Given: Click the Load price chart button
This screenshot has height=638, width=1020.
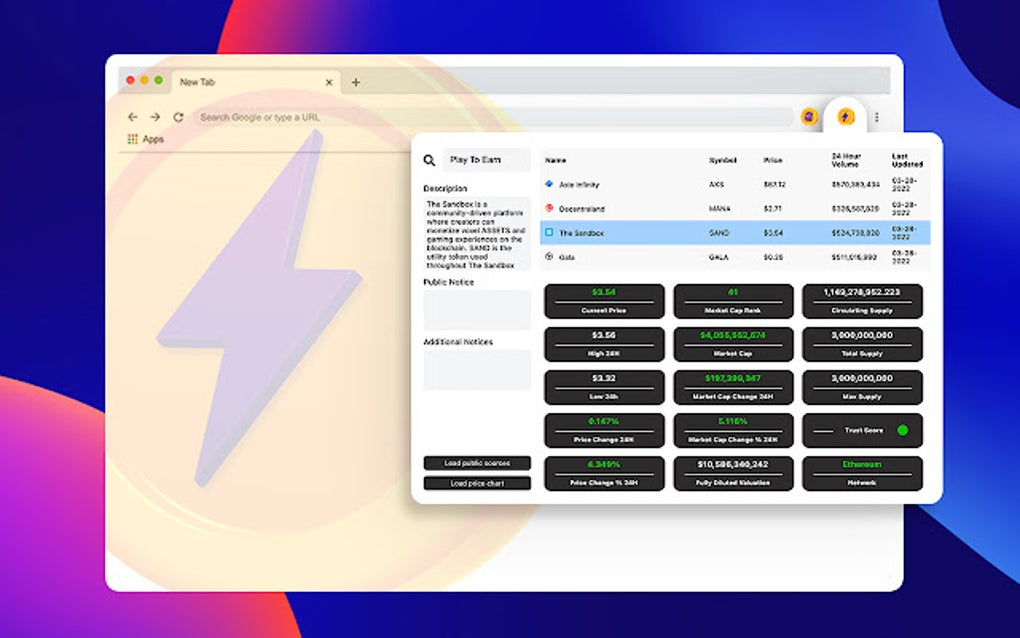Looking at the screenshot, I should point(477,483).
